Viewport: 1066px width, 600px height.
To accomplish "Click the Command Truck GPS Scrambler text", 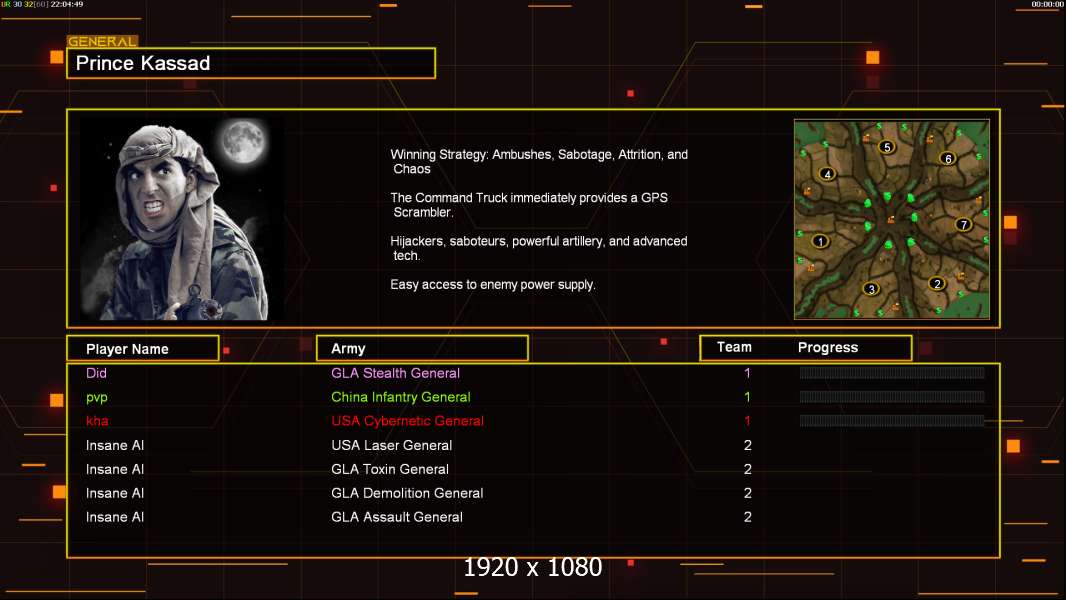I will pos(529,205).
